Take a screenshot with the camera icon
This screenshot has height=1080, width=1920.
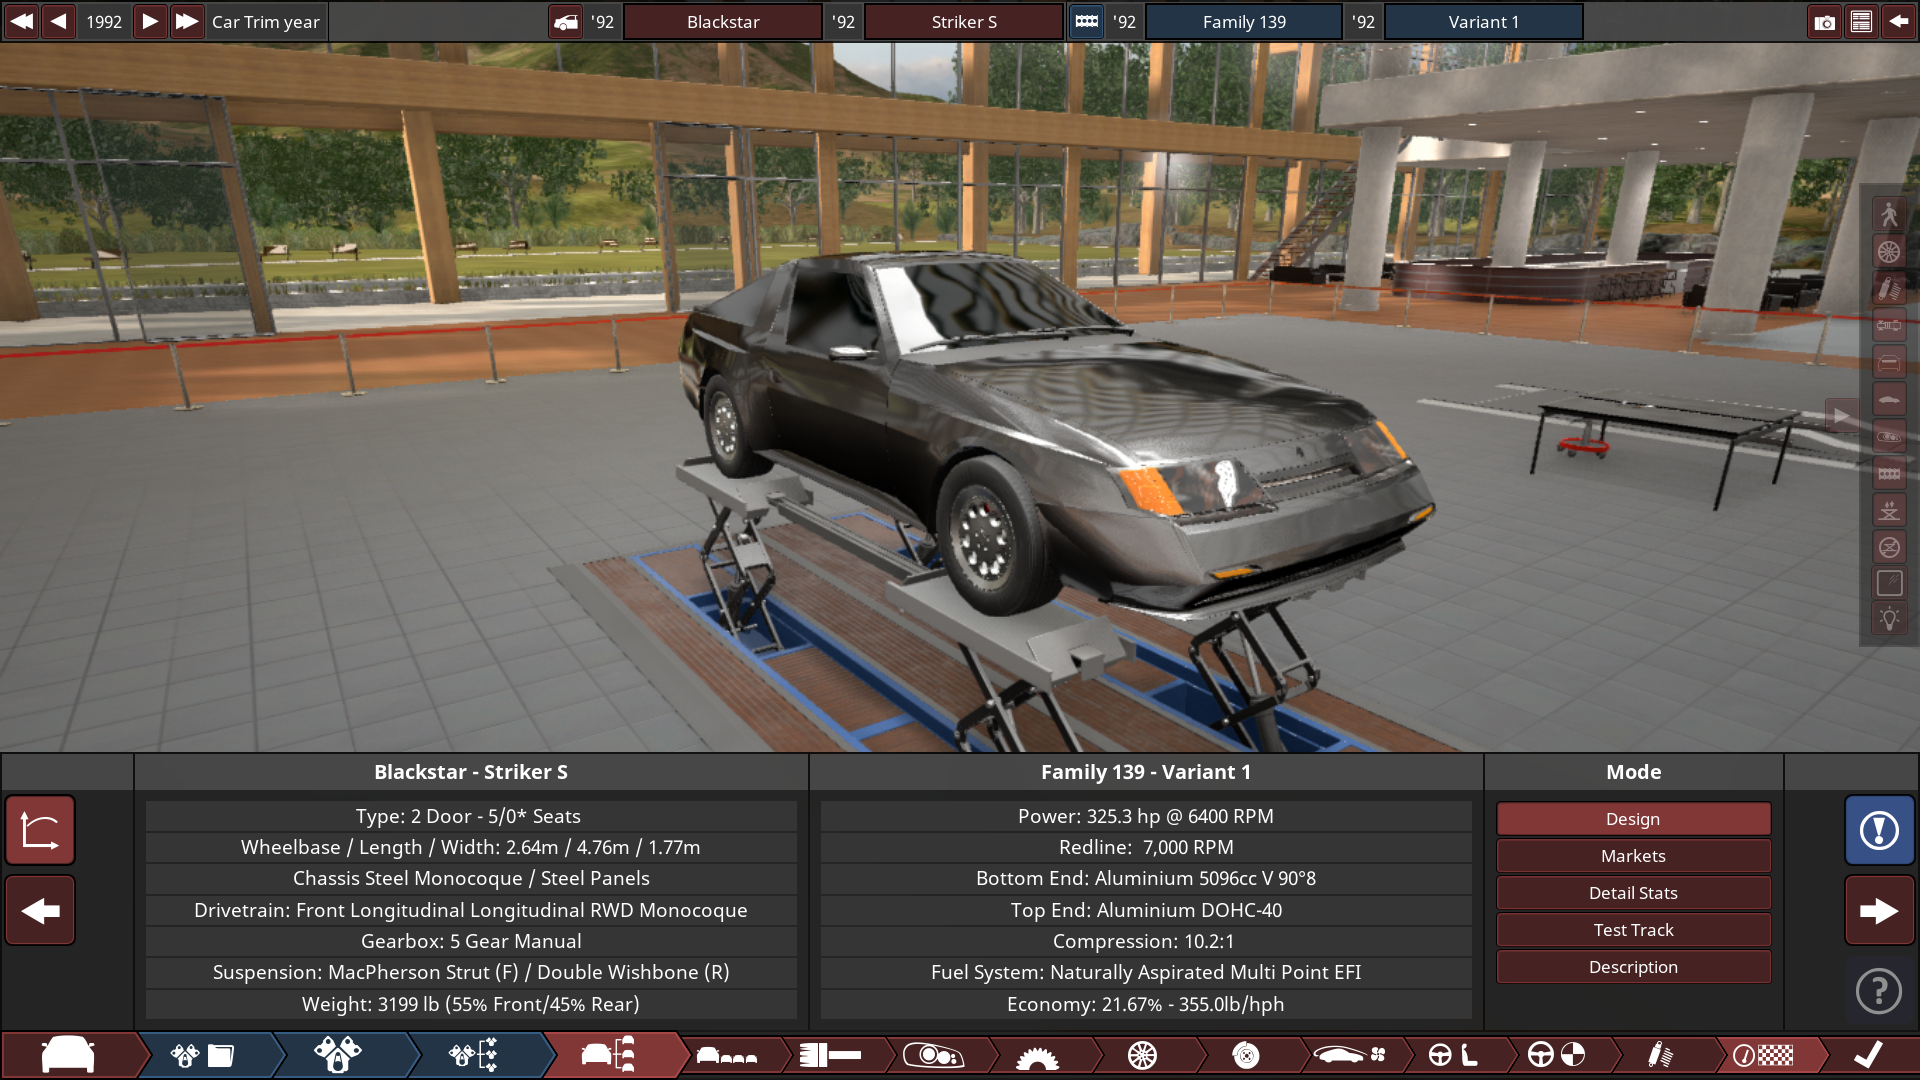1824,22
